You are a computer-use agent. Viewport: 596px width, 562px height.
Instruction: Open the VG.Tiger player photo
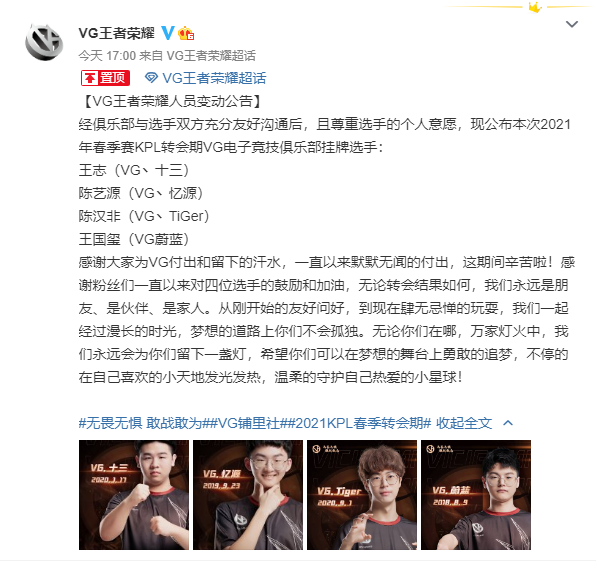362,495
